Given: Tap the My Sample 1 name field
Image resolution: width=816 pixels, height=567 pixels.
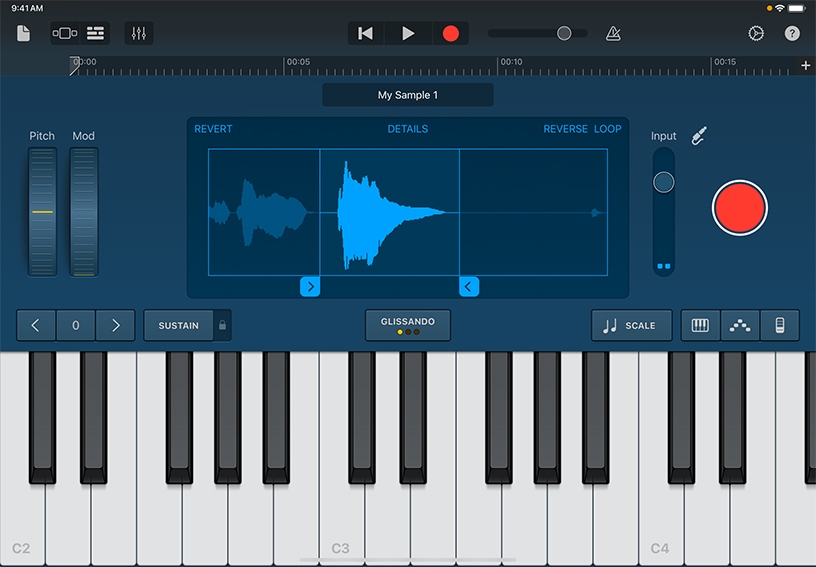Looking at the screenshot, I should tap(407, 95).
